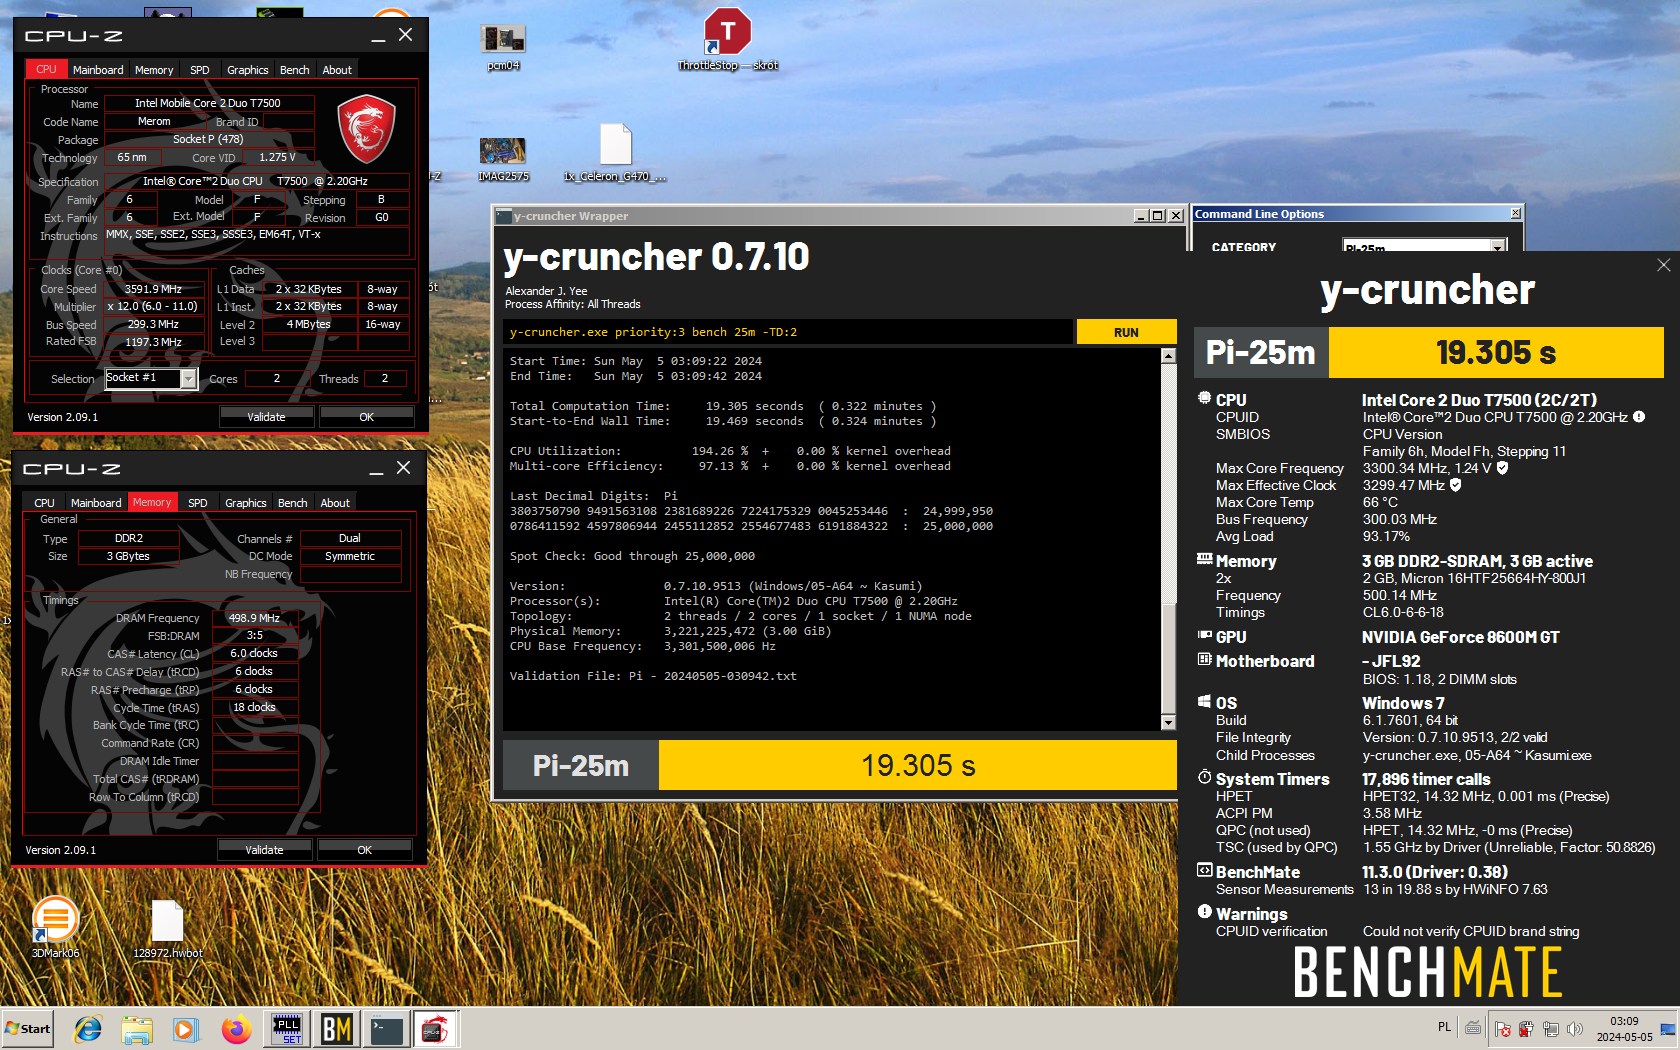Click the power plug tray icon

[1526, 1029]
